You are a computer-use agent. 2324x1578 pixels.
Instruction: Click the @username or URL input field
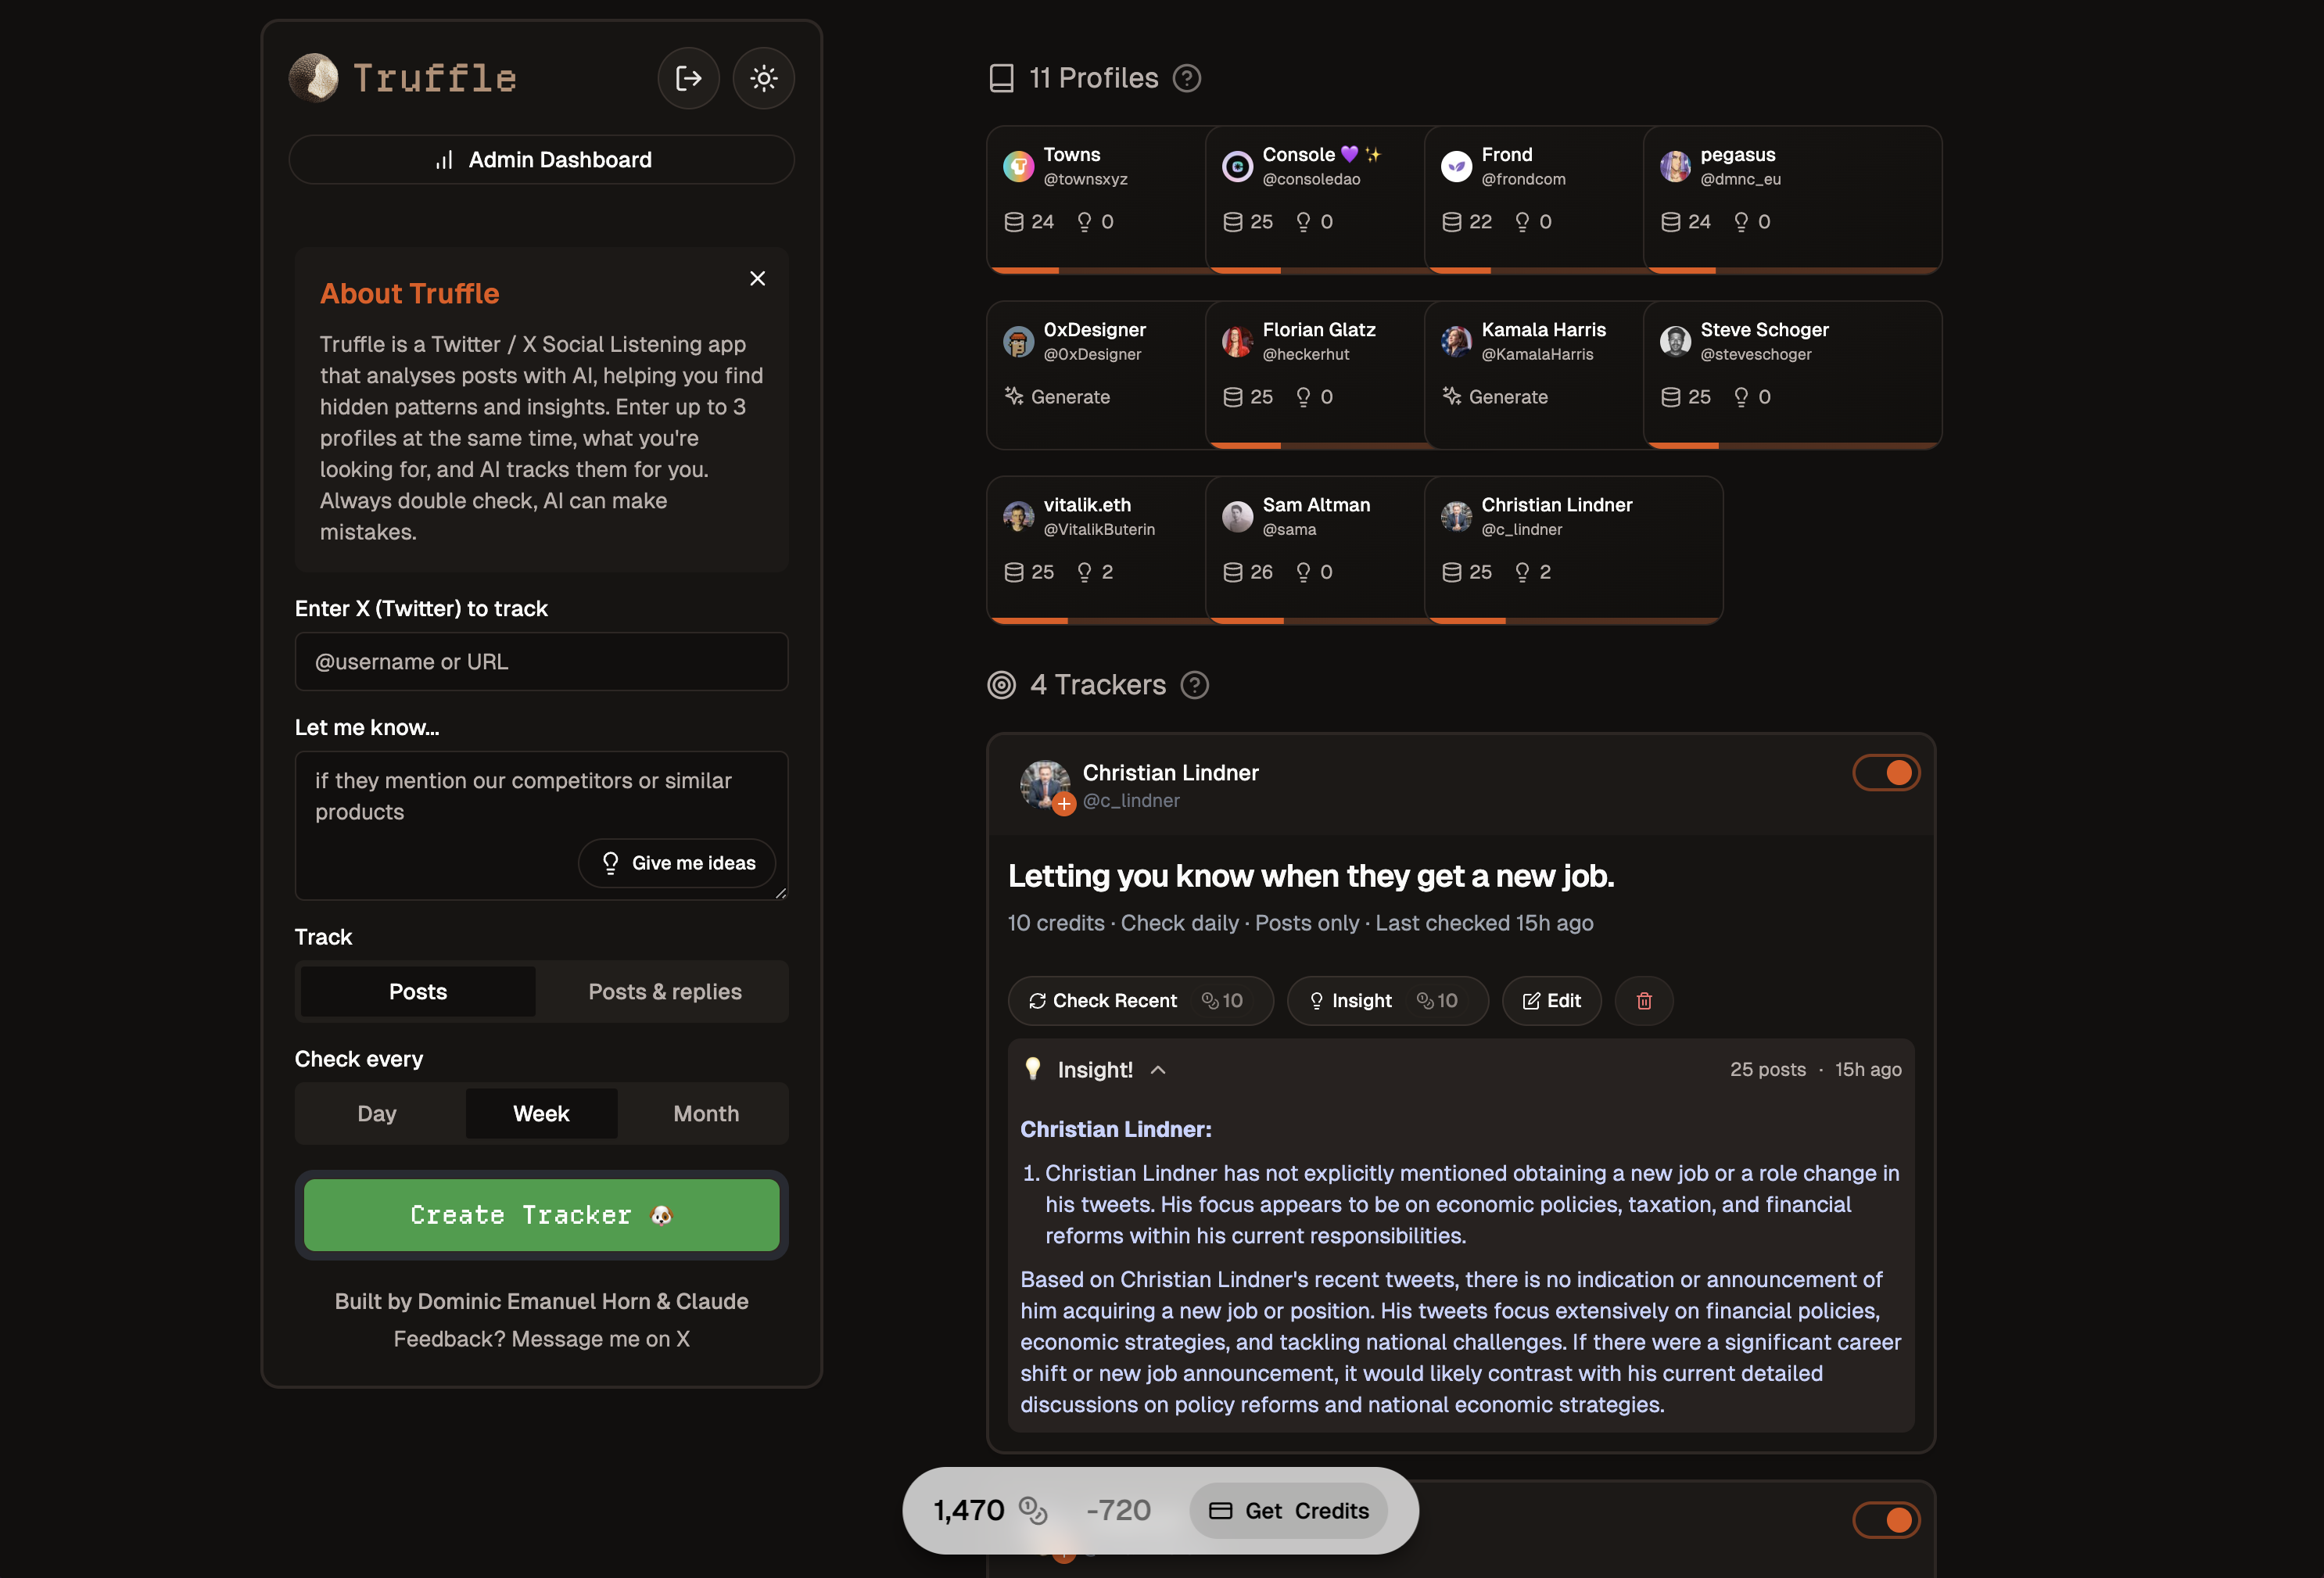pos(540,661)
